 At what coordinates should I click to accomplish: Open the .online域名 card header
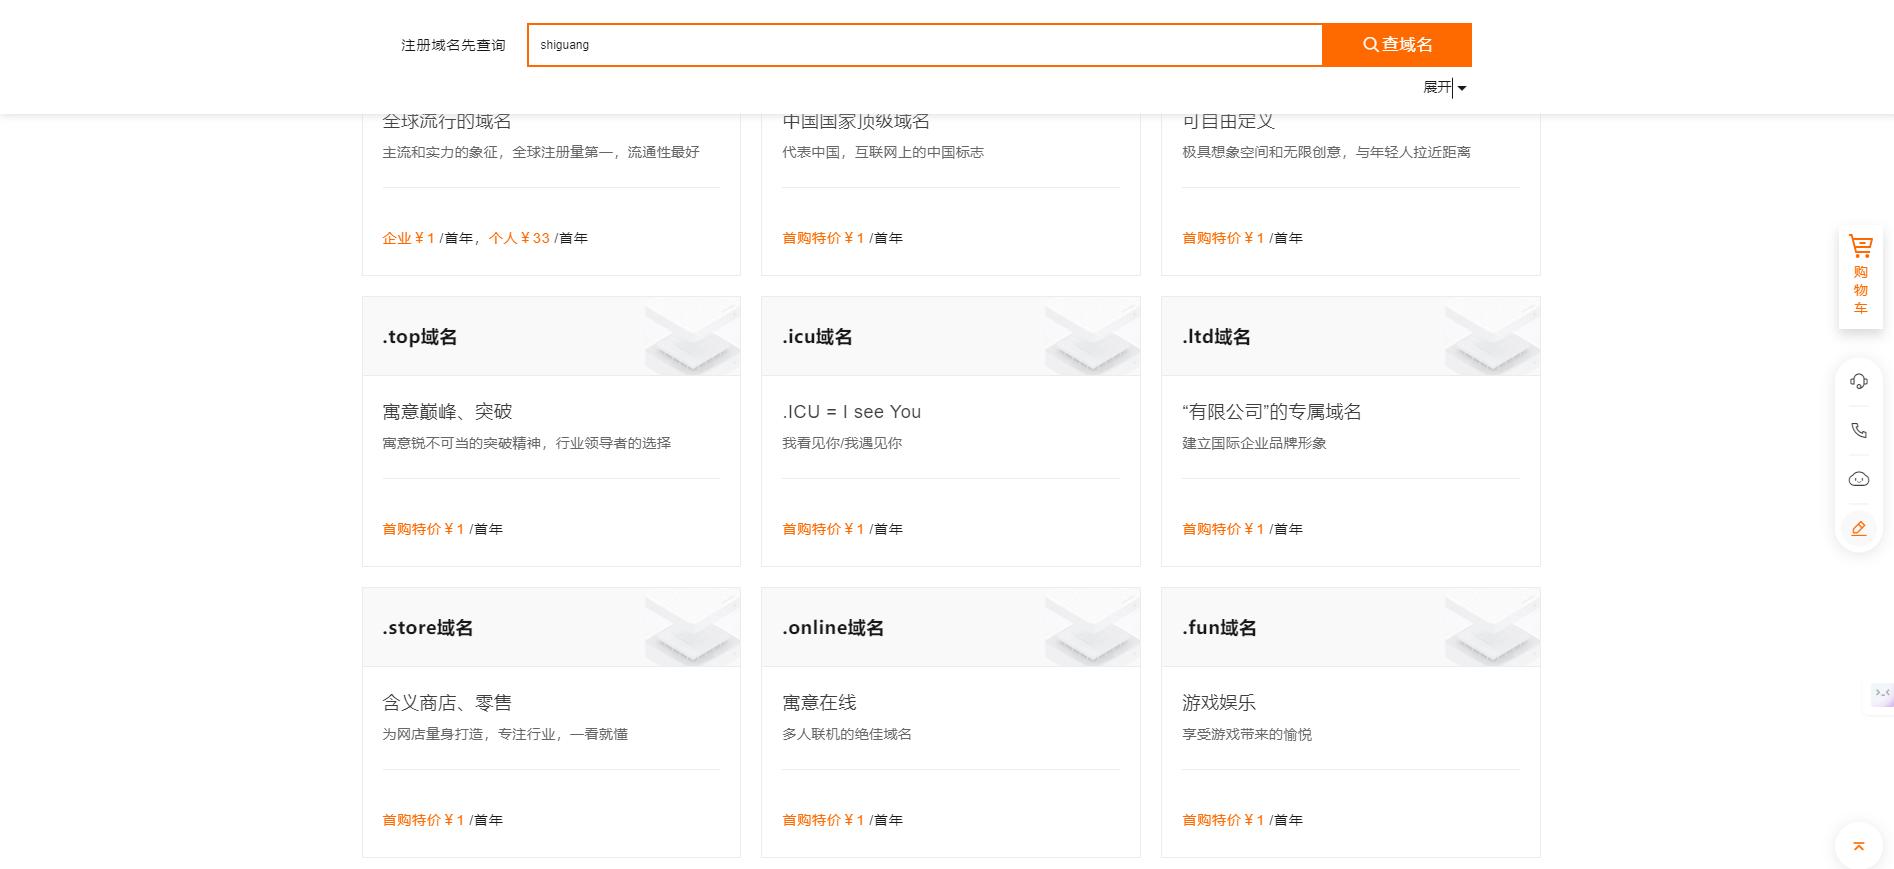coord(950,627)
